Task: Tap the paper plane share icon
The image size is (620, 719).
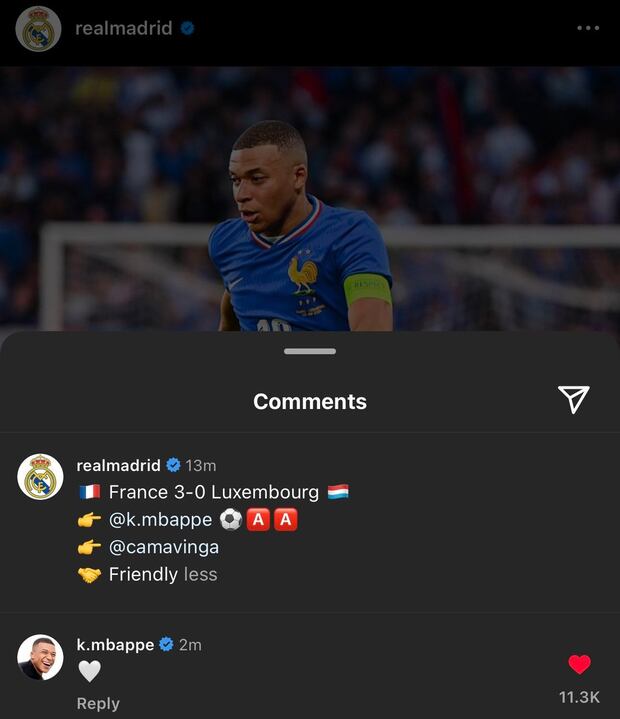Action: (x=573, y=399)
